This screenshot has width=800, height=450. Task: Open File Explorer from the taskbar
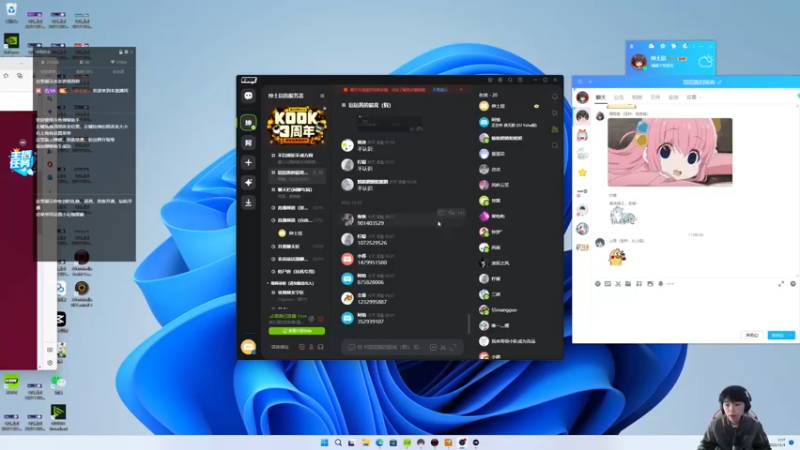coord(366,442)
